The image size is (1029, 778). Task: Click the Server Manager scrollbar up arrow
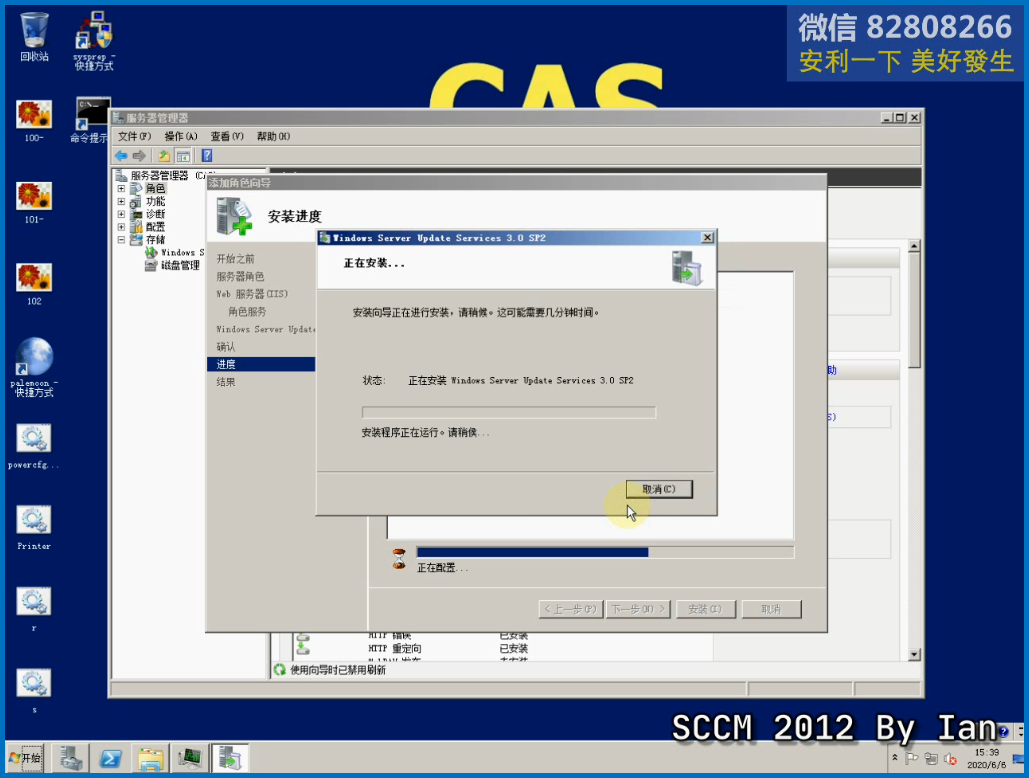(x=914, y=246)
